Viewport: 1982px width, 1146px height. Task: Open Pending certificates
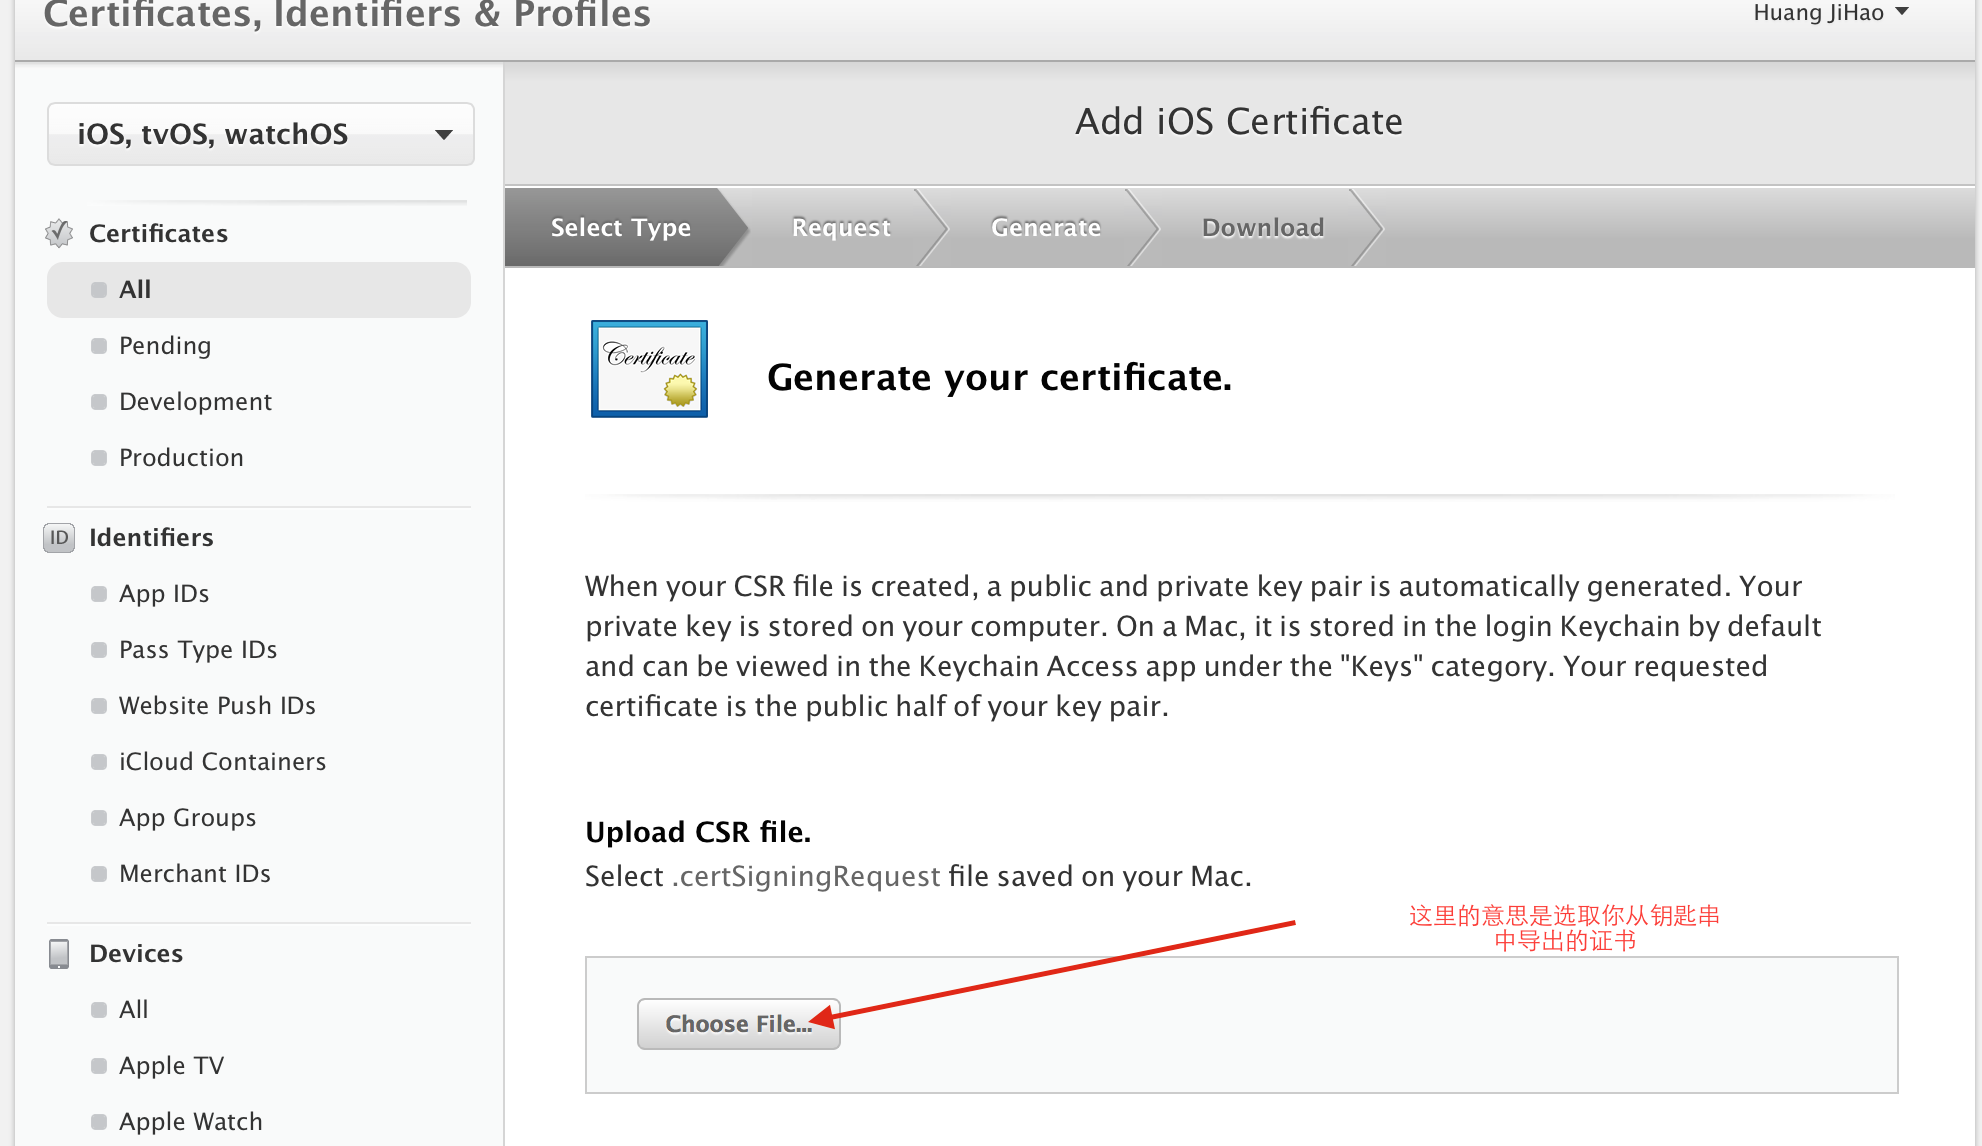tap(165, 346)
